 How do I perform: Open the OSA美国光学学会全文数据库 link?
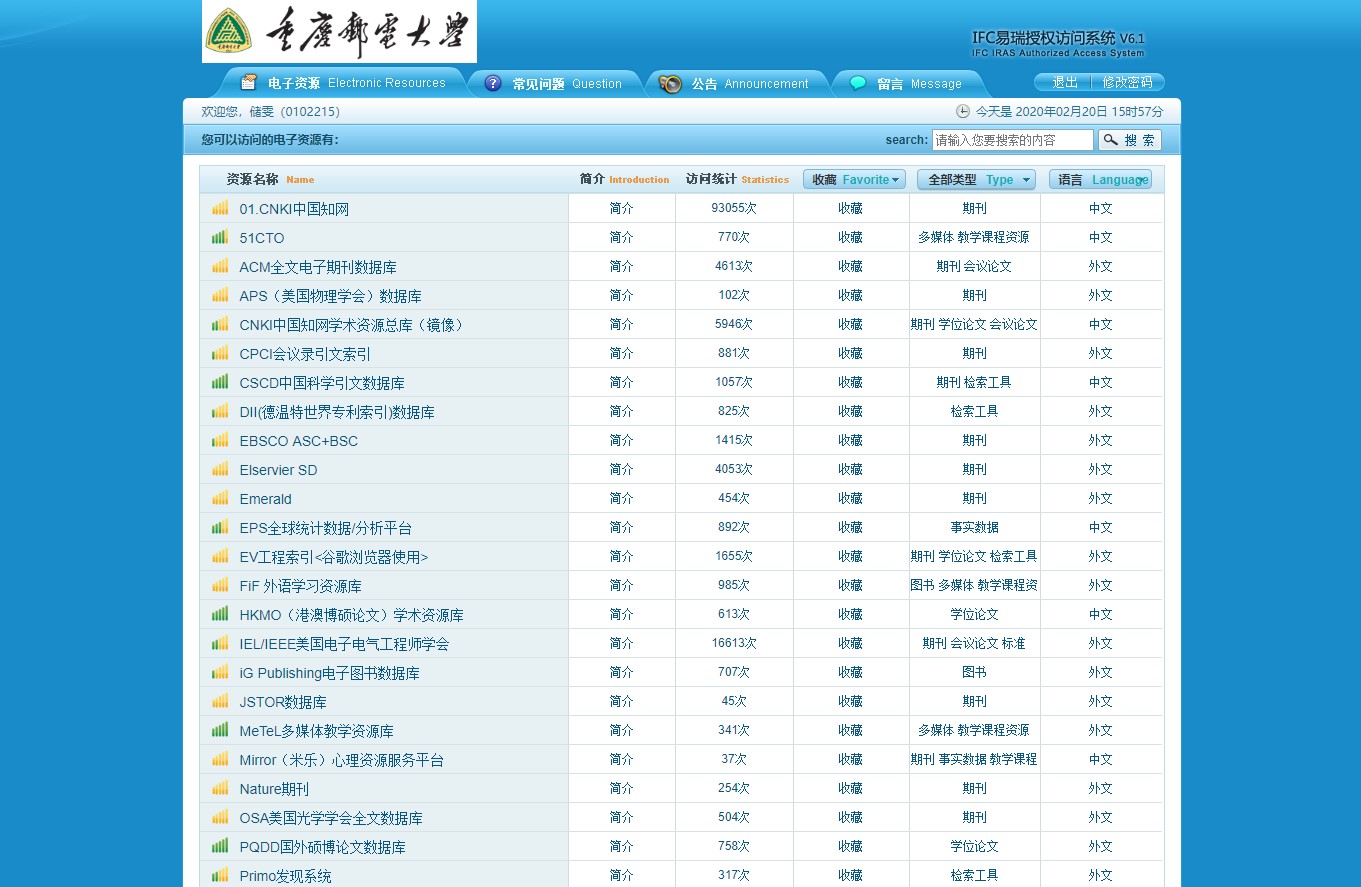pos(331,818)
